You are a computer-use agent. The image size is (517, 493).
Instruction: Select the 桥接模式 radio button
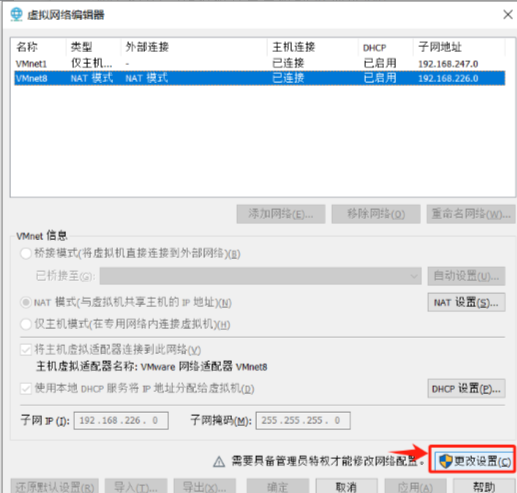coord(26,253)
